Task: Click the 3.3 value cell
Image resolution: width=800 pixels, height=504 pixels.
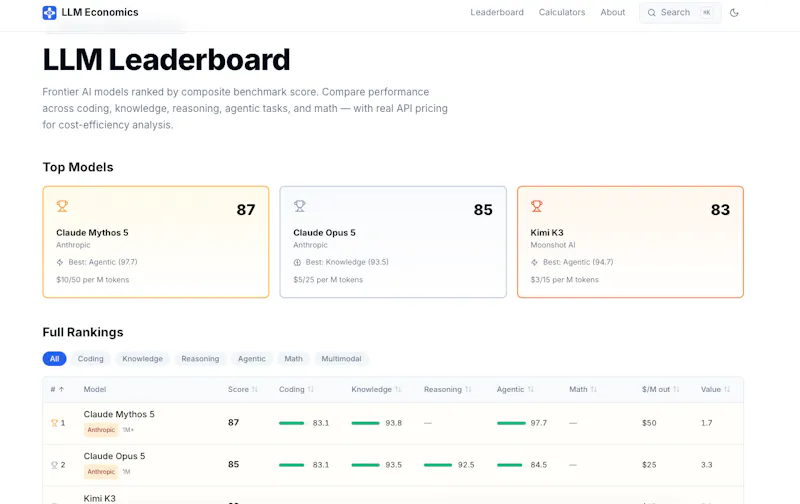Action: point(706,465)
